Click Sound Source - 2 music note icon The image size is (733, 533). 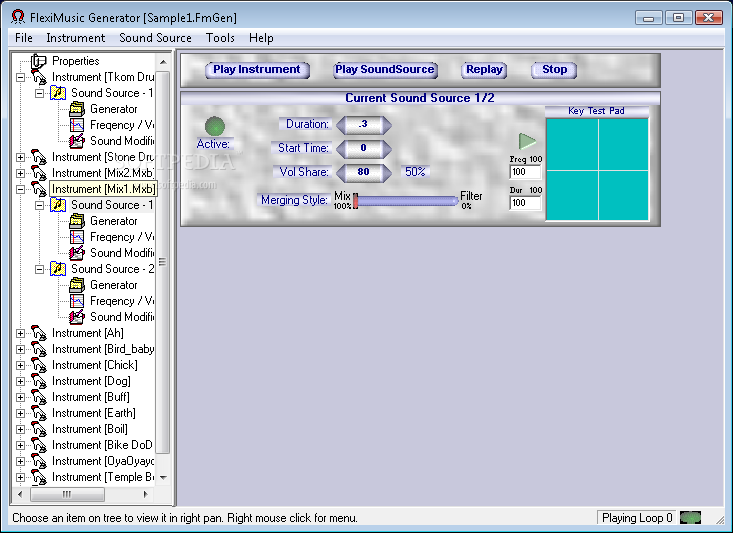tap(58, 269)
